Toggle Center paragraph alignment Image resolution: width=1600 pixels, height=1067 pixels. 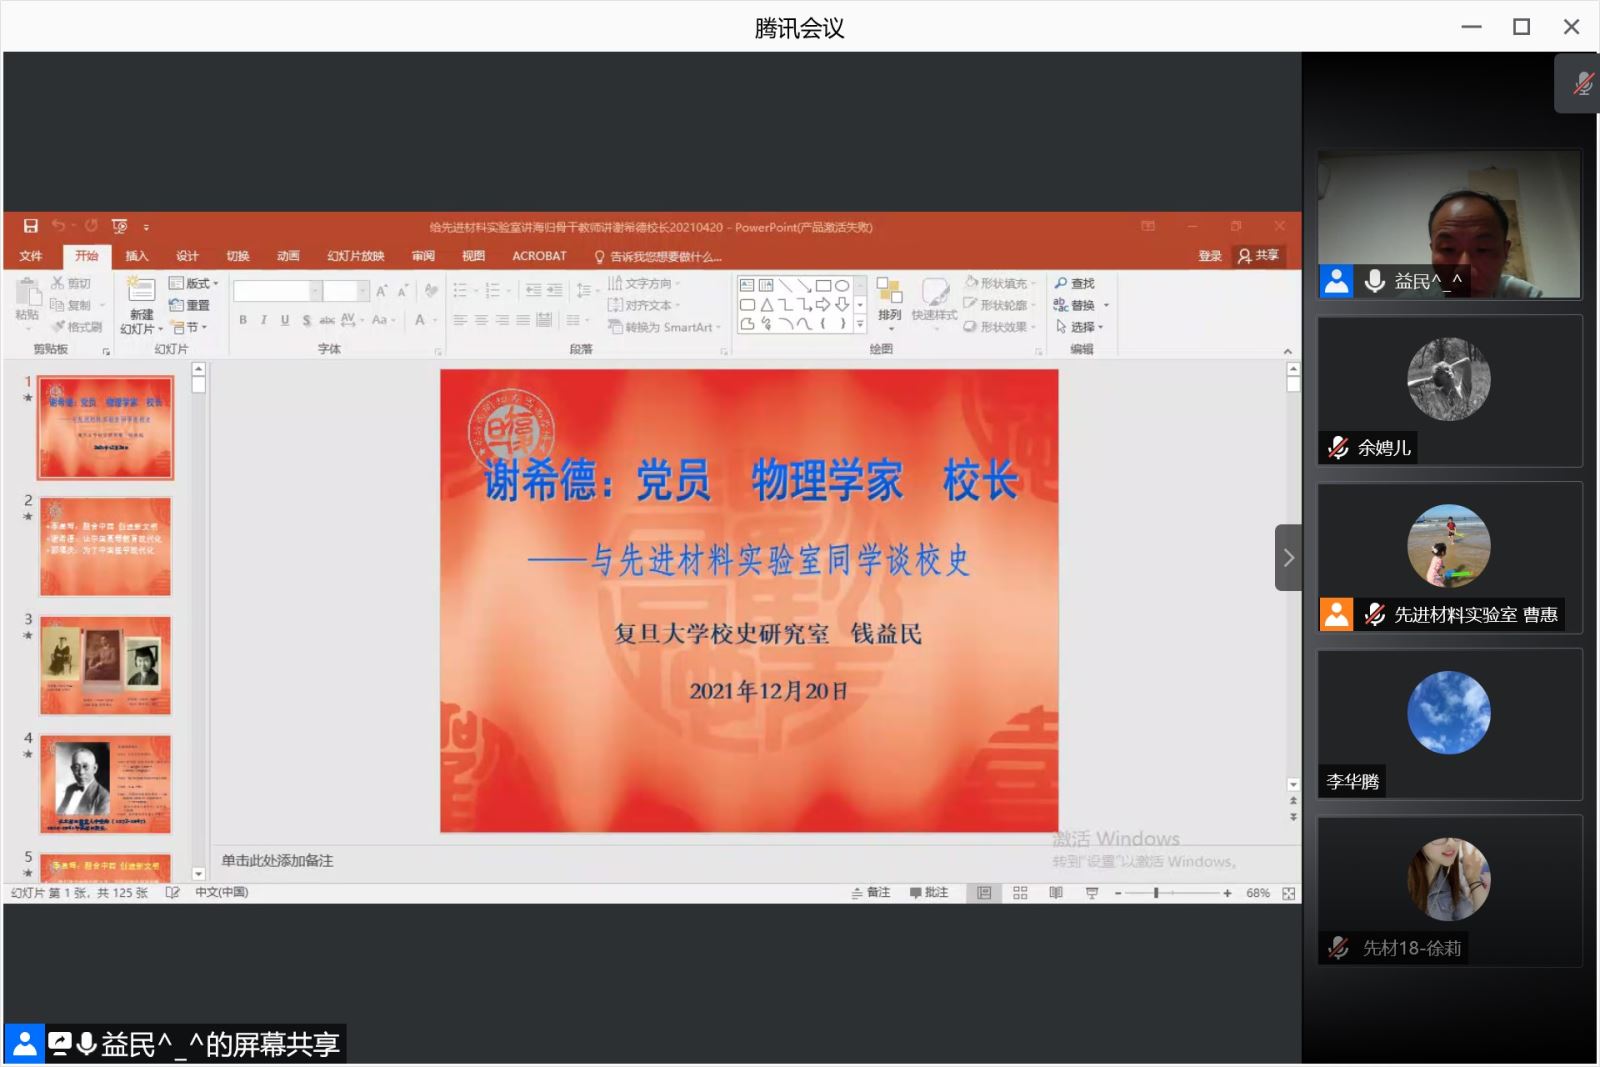click(x=481, y=320)
